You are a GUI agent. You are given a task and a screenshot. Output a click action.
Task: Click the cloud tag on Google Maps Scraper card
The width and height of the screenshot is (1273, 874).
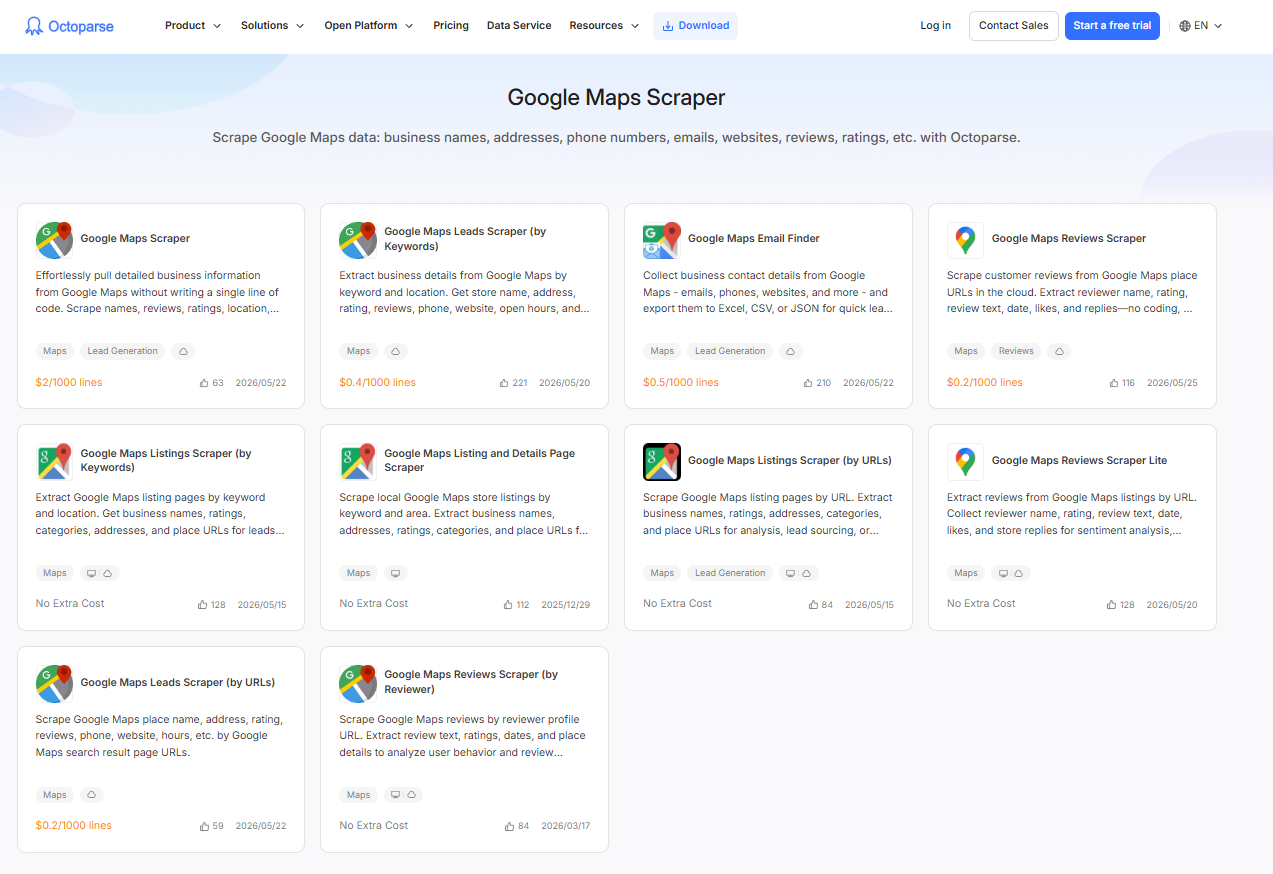click(x=183, y=351)
